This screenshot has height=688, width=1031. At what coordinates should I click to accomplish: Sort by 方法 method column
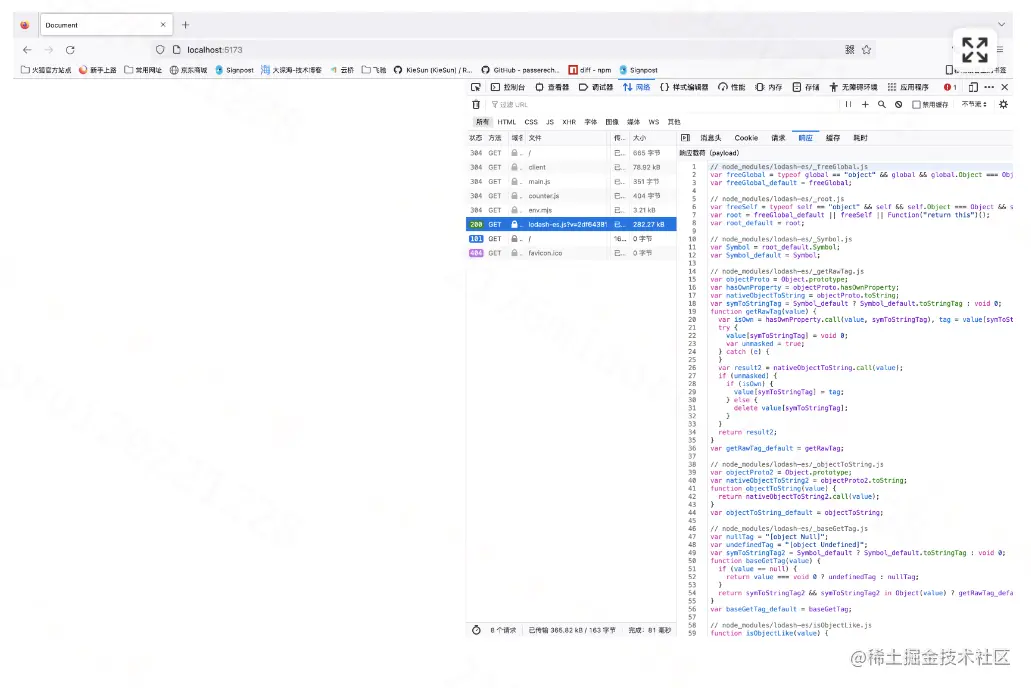495,138
